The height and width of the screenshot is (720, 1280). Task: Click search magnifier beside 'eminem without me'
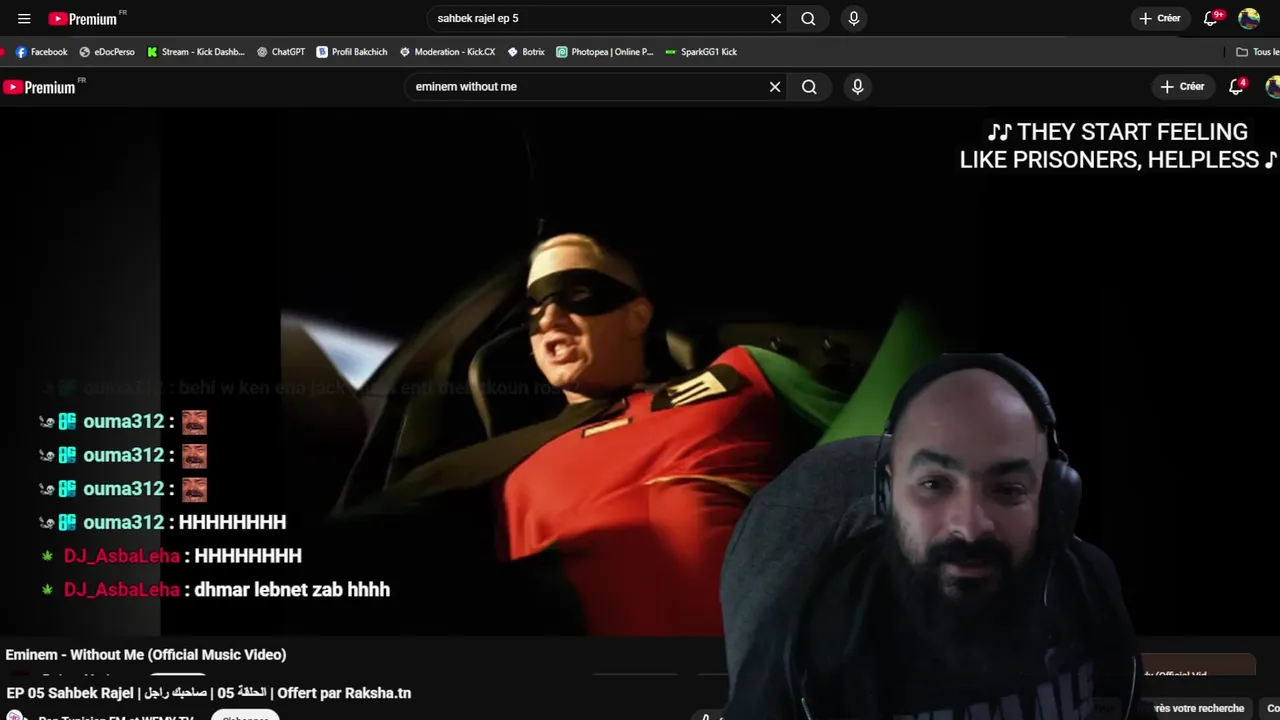pyautogui.click(x=809, y=87)
